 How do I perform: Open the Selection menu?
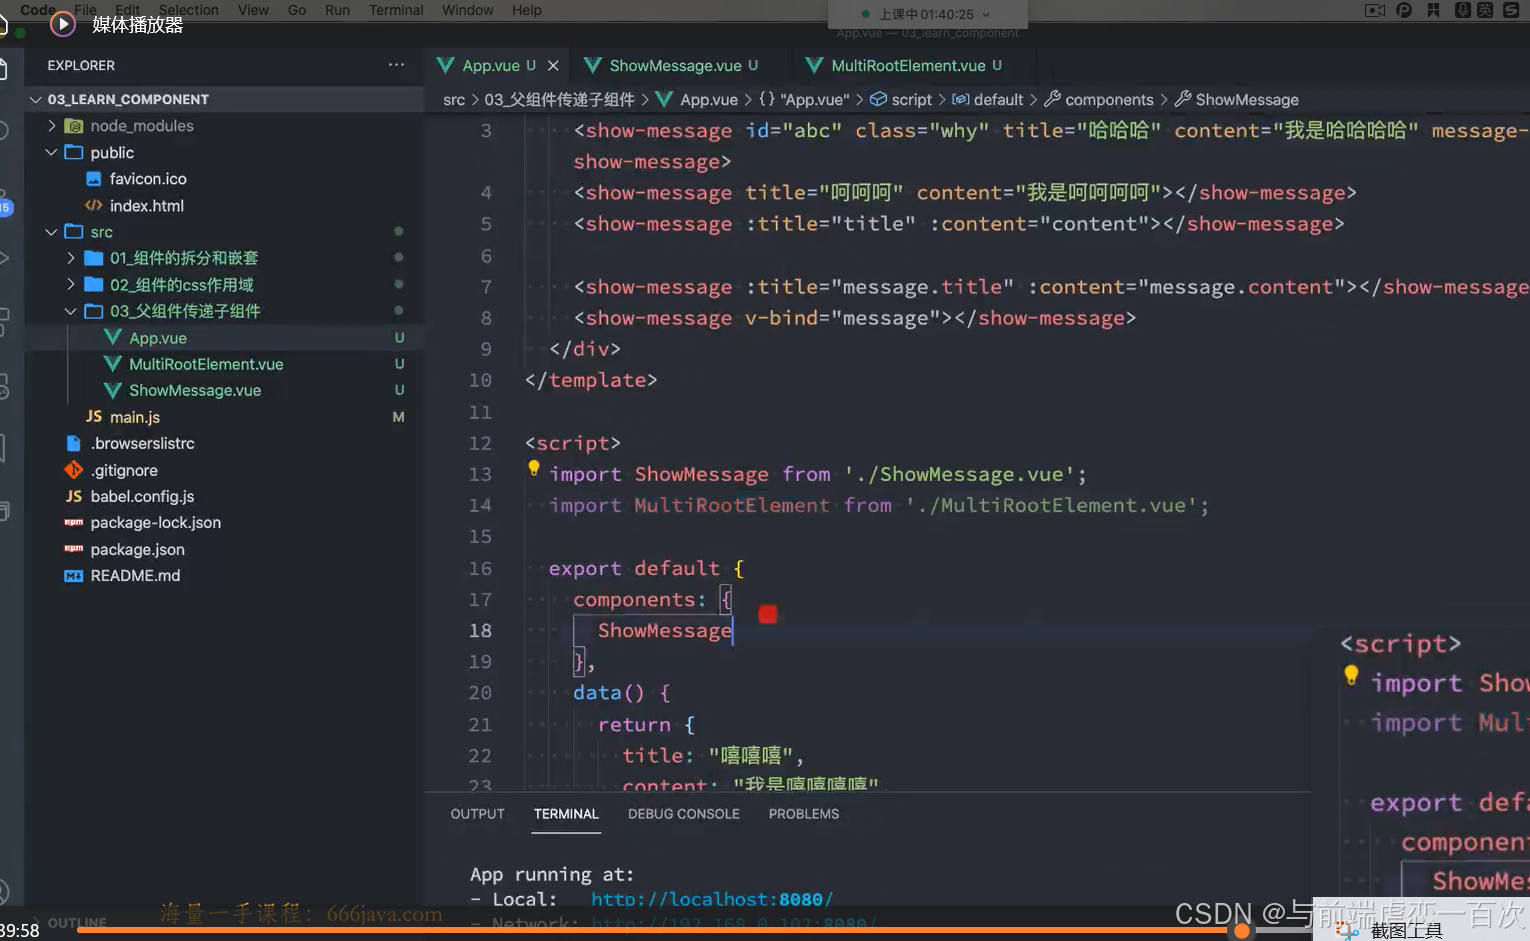188,10
